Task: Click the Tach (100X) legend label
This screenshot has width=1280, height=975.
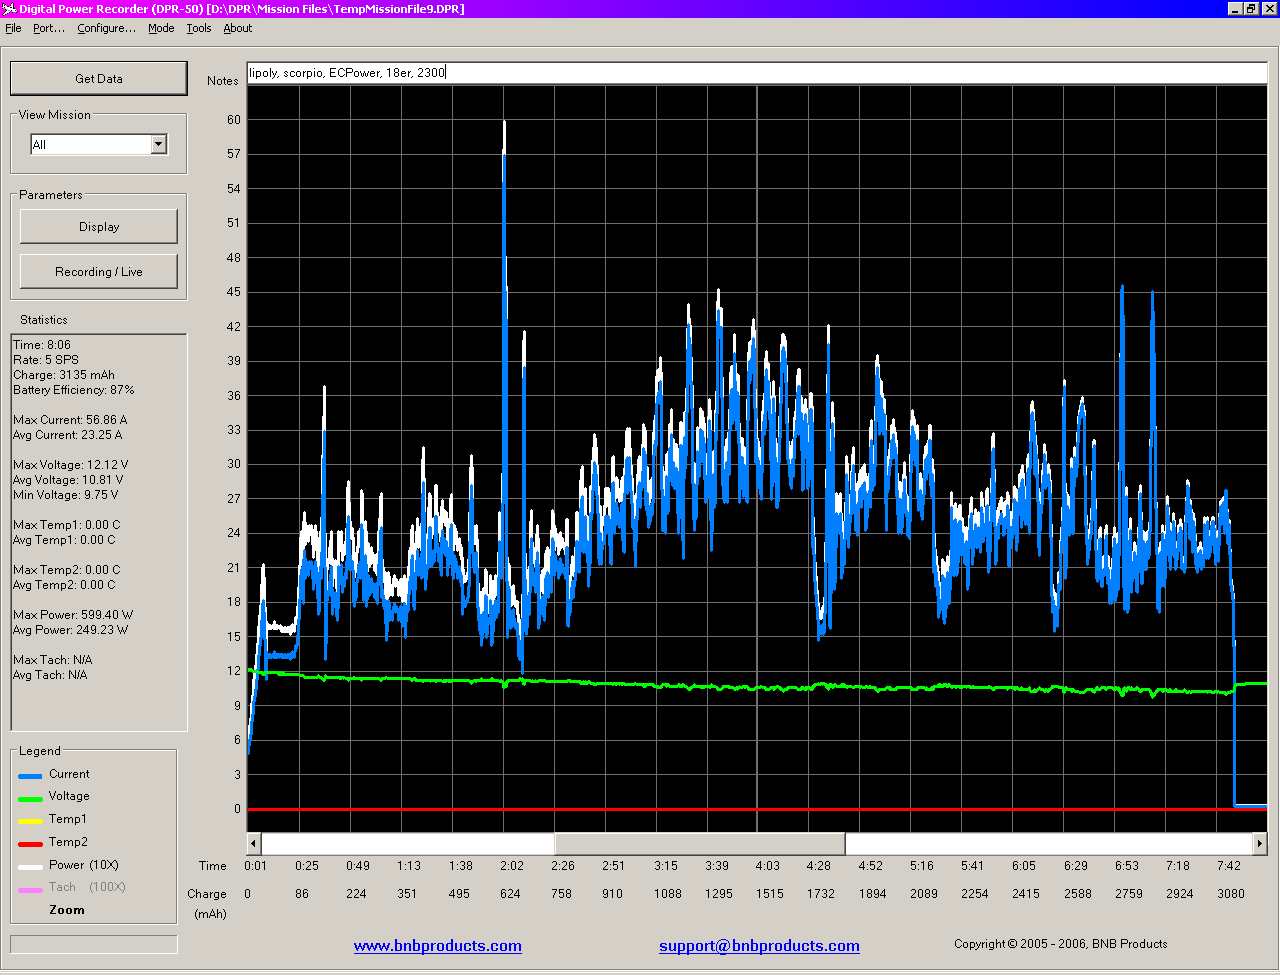Action: pyautogui.click(x=87, y=886)
